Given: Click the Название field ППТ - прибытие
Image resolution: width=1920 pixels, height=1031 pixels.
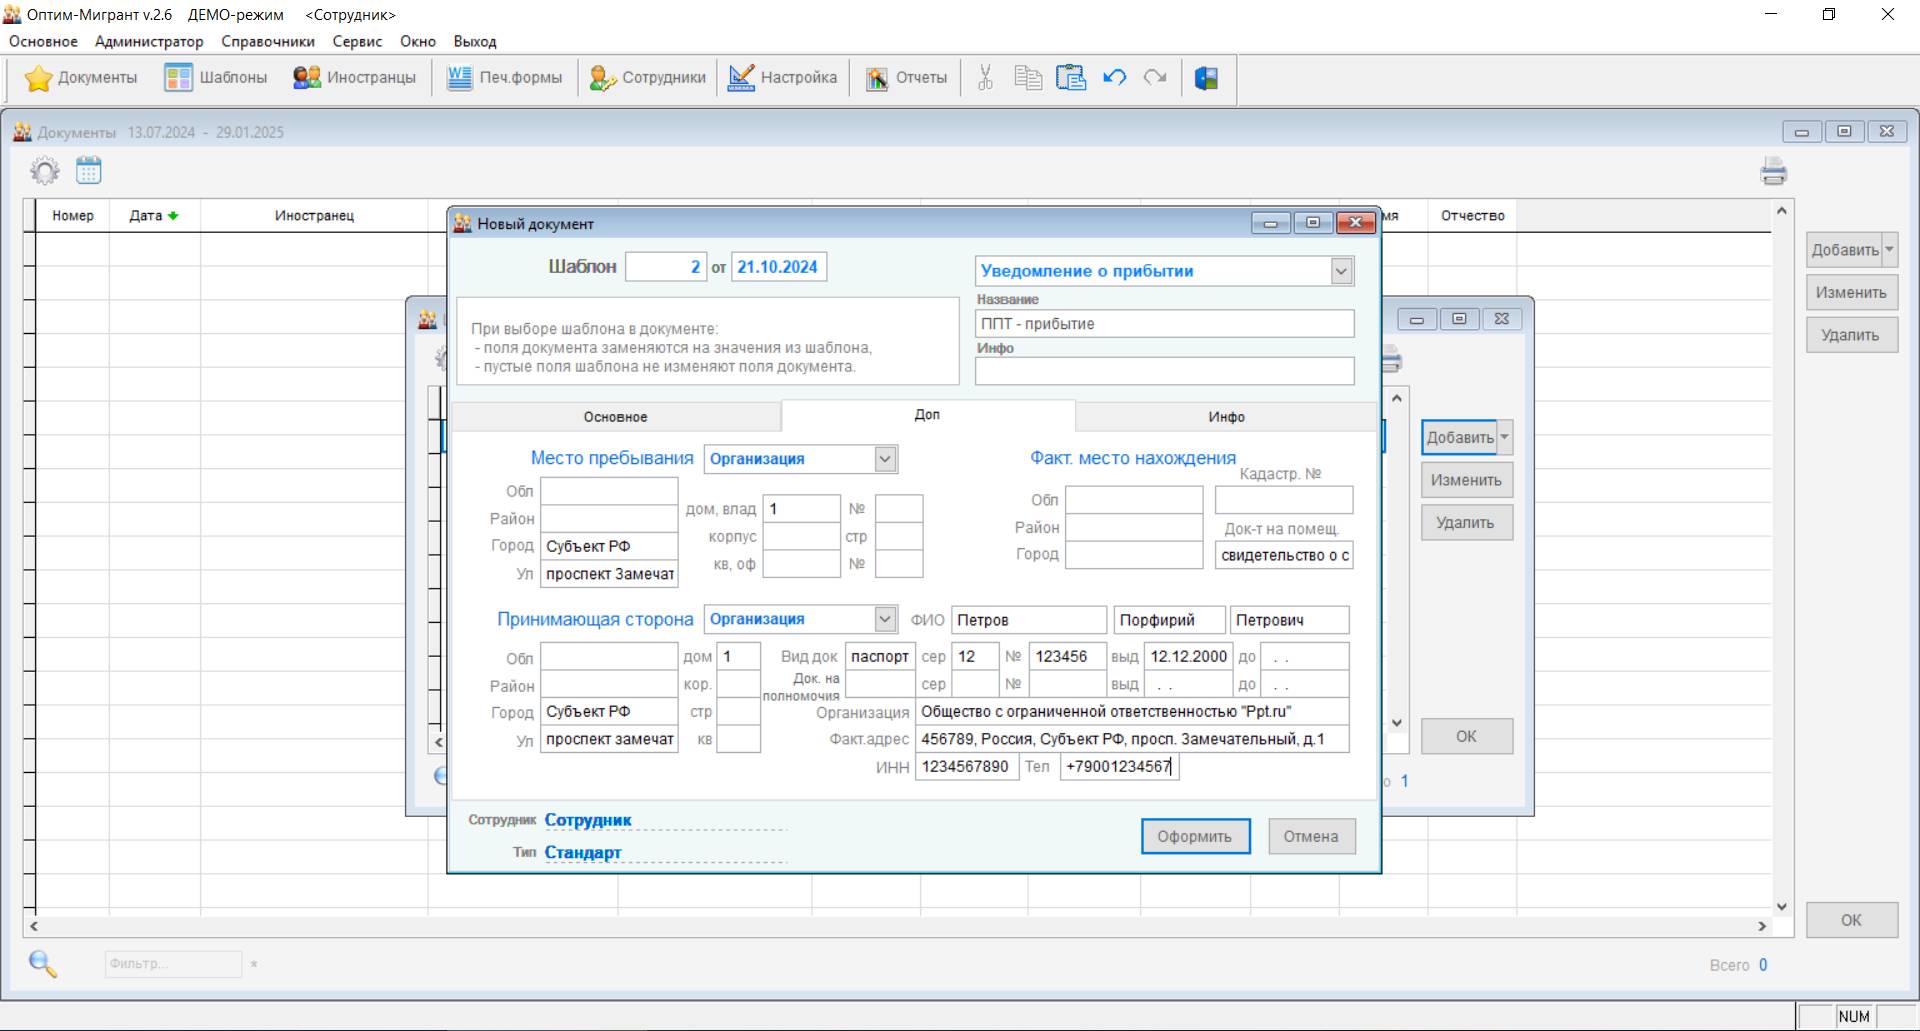Looking at the screenshot, I should 1164,324.
